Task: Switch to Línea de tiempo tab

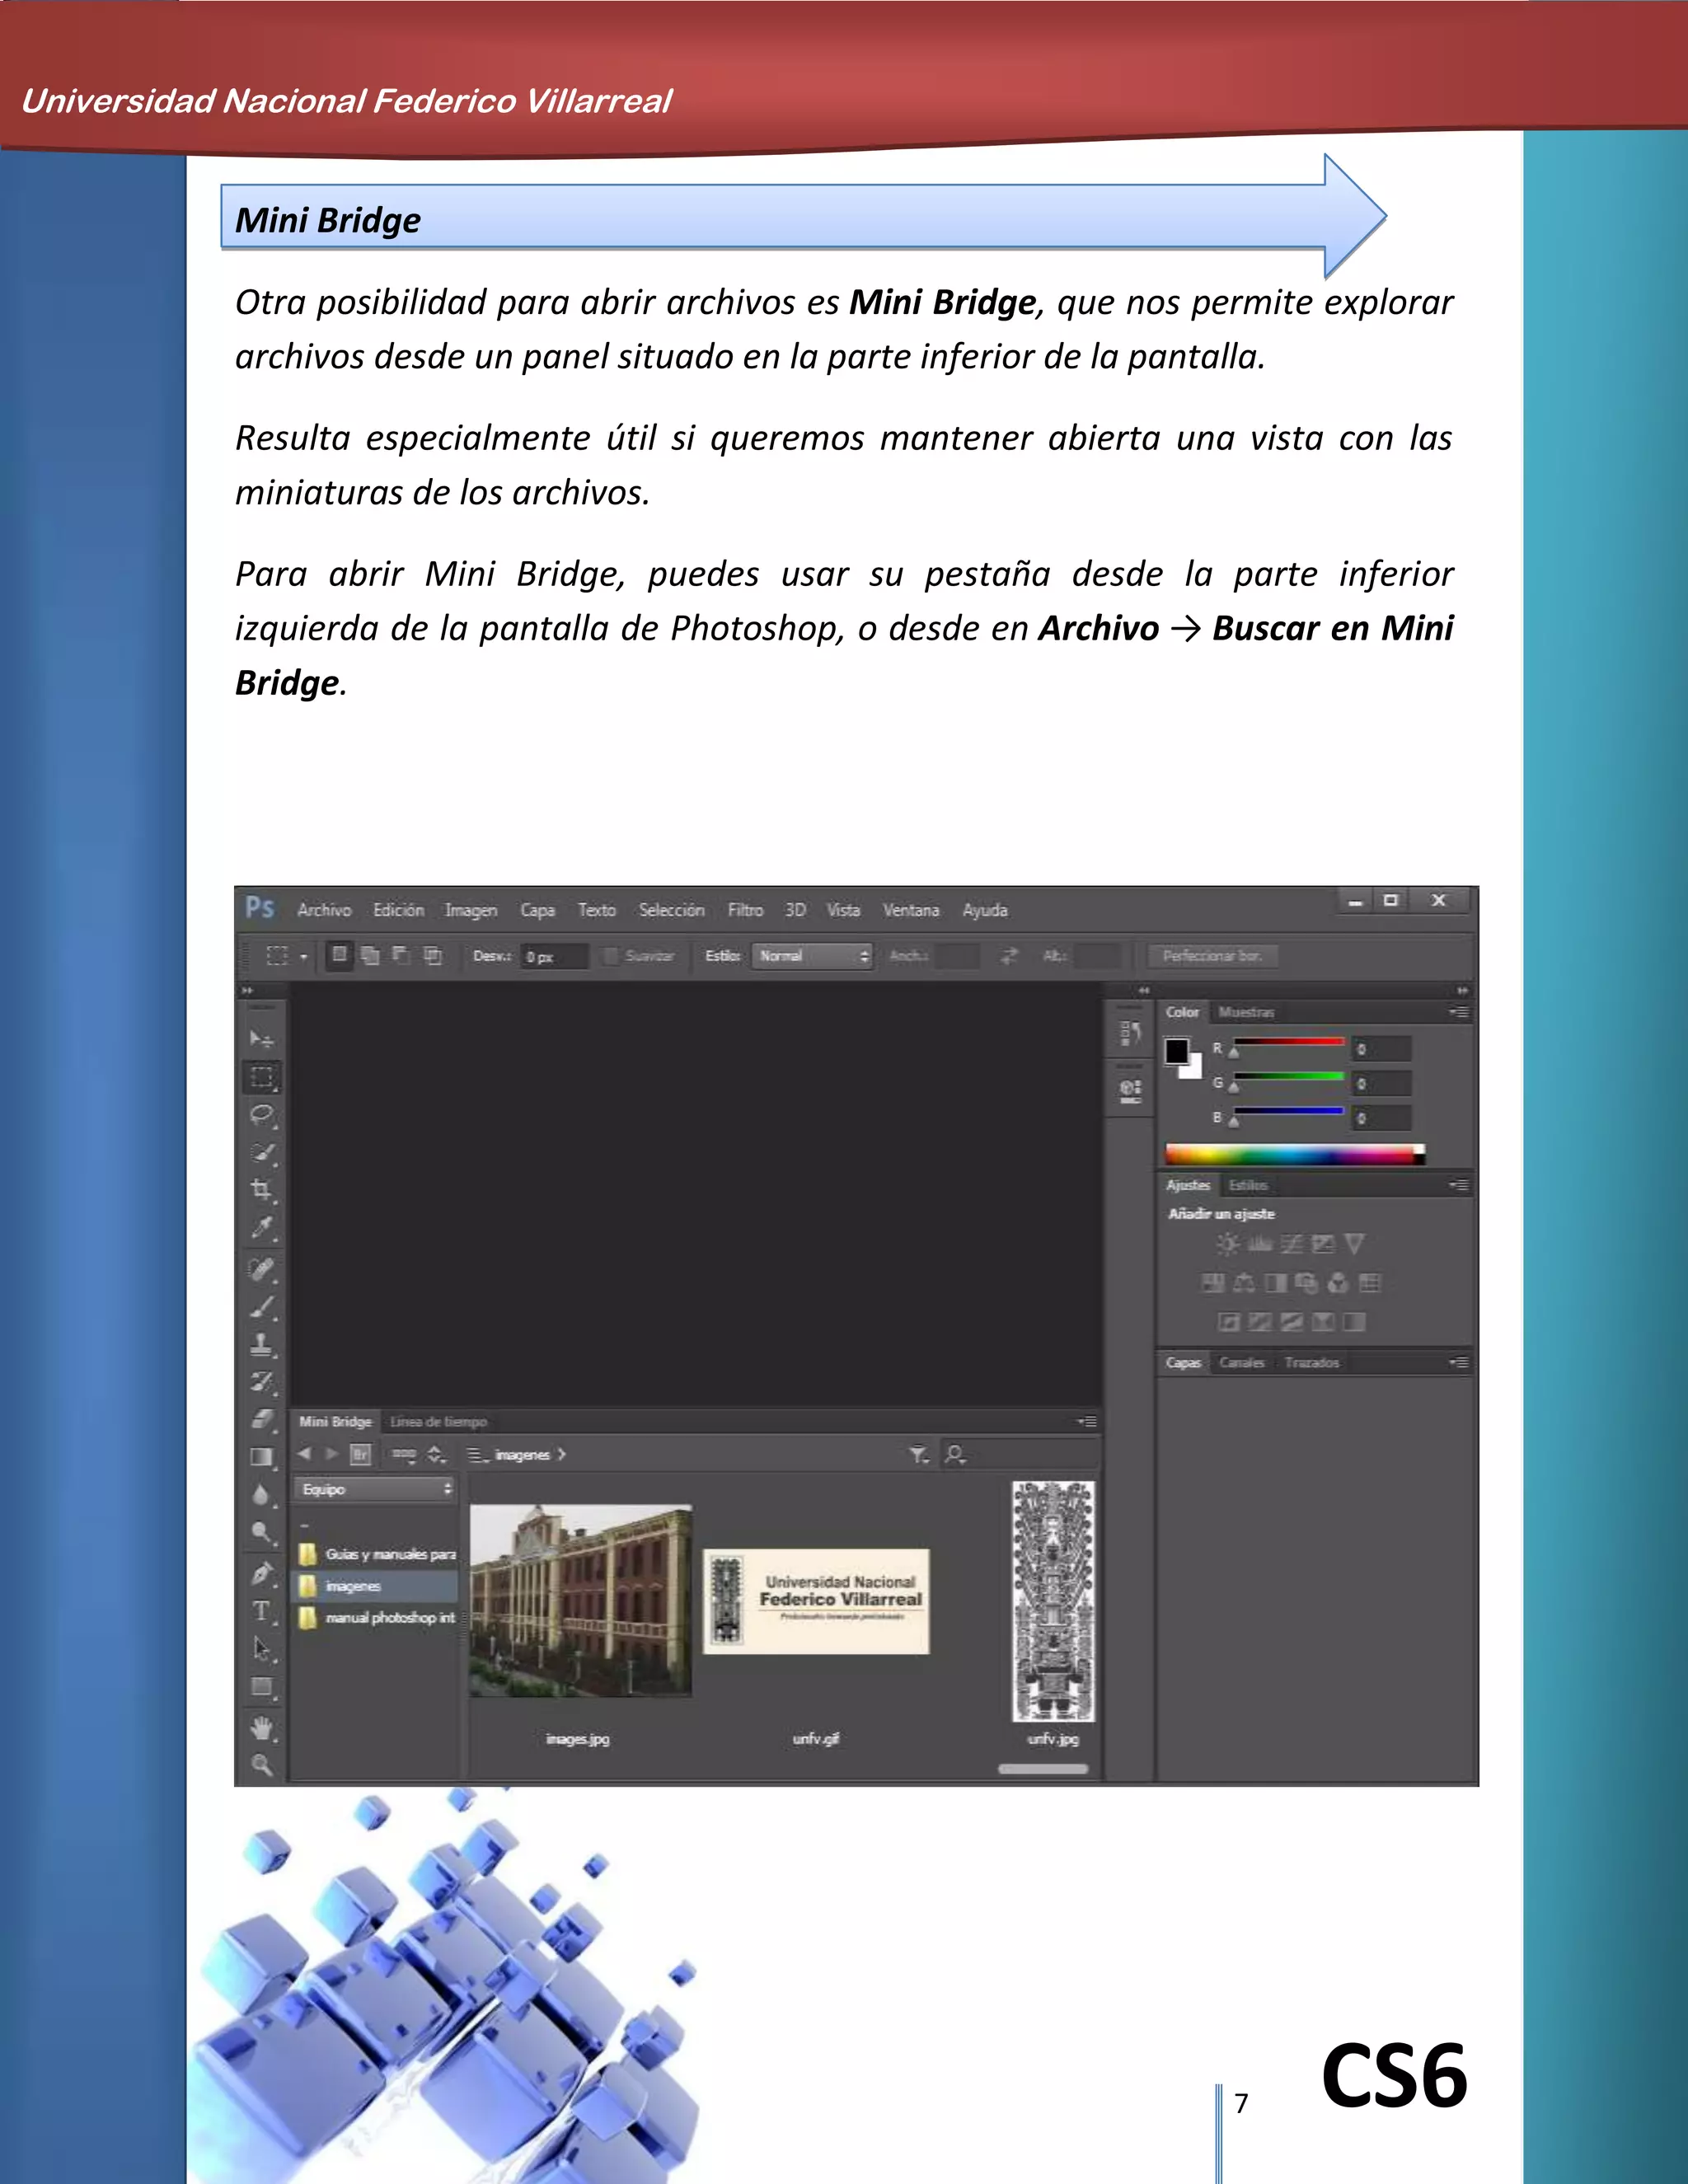Action: click(x=438, y=1421)
